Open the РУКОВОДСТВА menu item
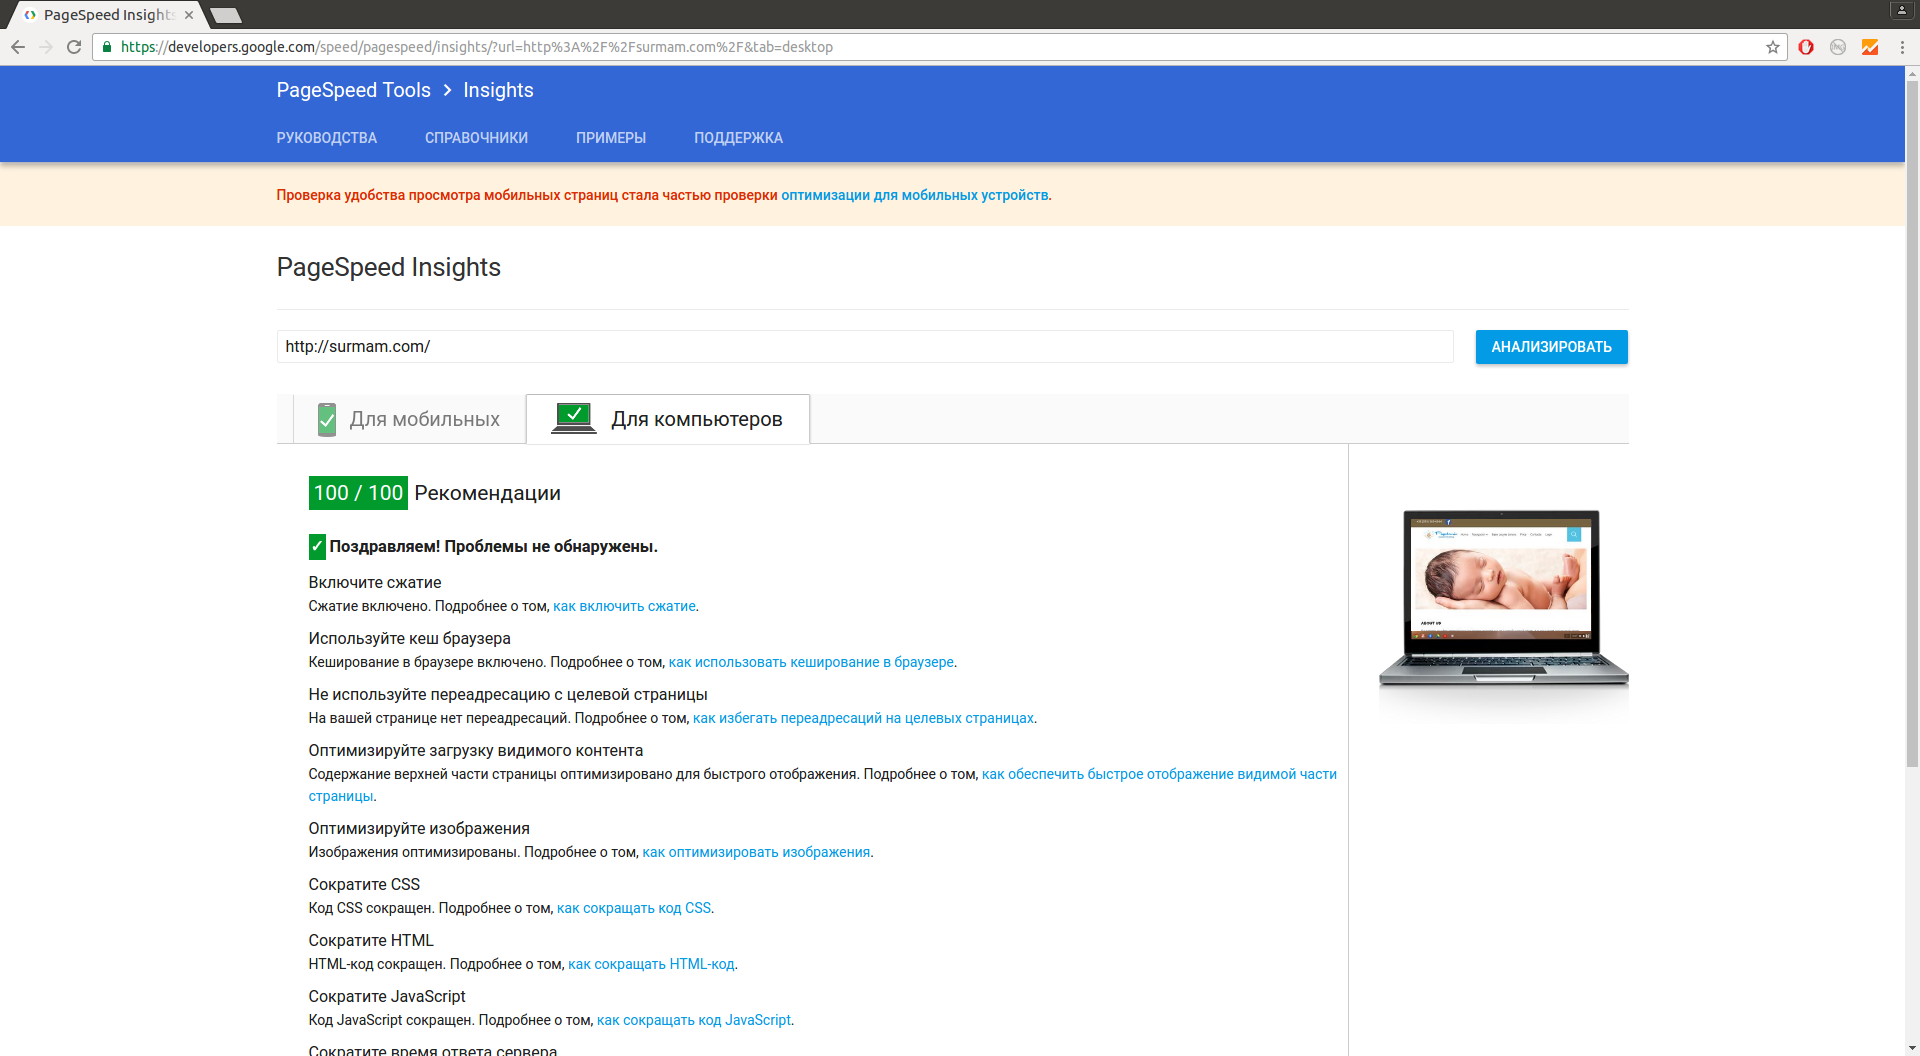This screenshot has width=1920, height=1056. click(327, 138)
